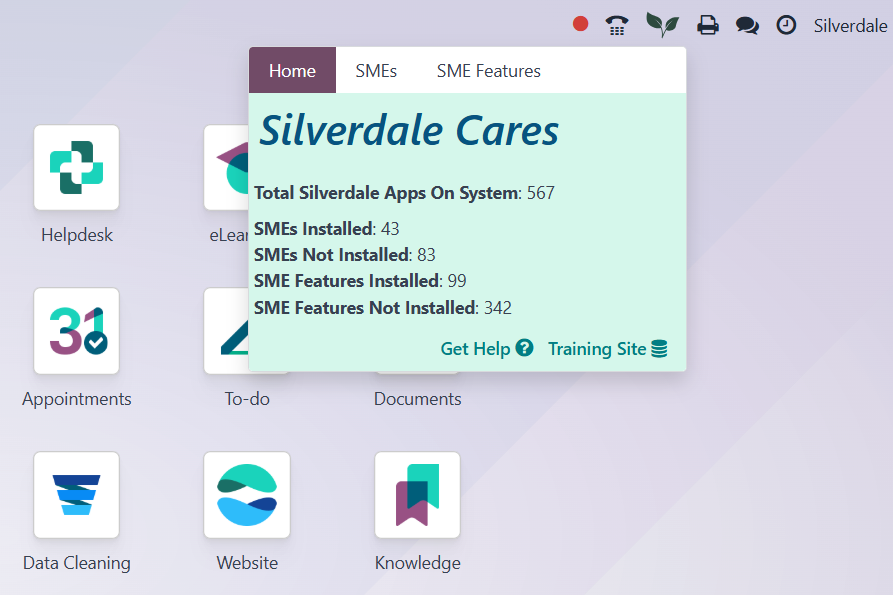
Task: Launch the Appointments app
Action: (76, 331)
